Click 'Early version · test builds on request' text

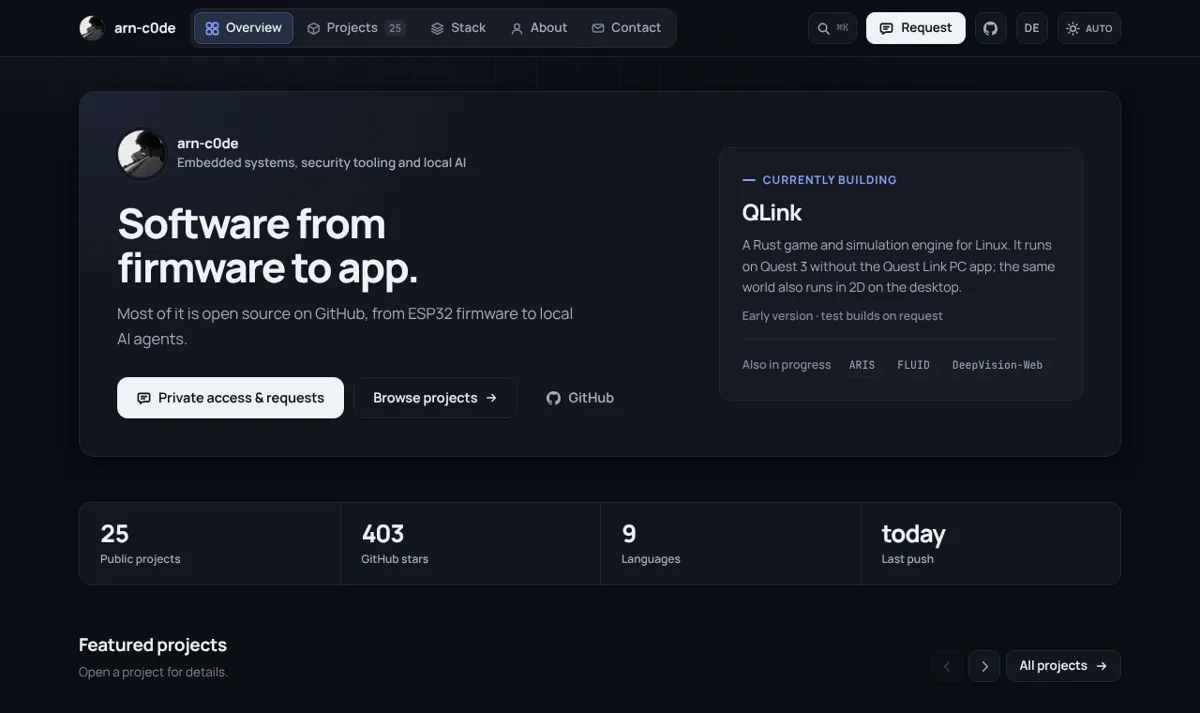coord(842,316)
